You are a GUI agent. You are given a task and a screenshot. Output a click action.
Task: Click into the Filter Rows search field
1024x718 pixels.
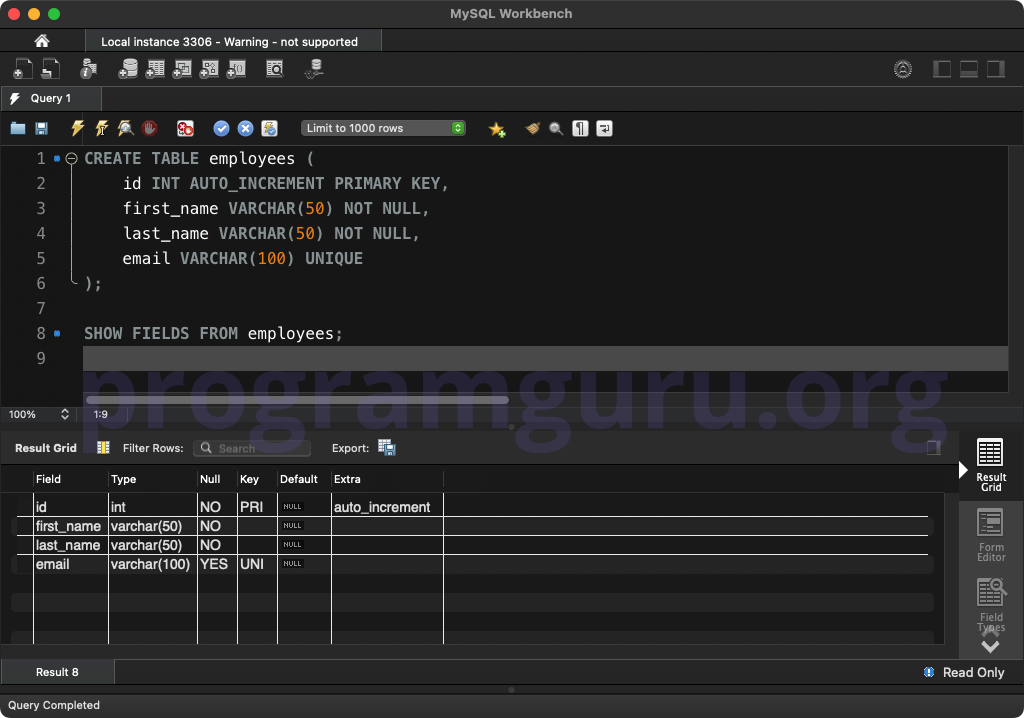pos(252,448)
